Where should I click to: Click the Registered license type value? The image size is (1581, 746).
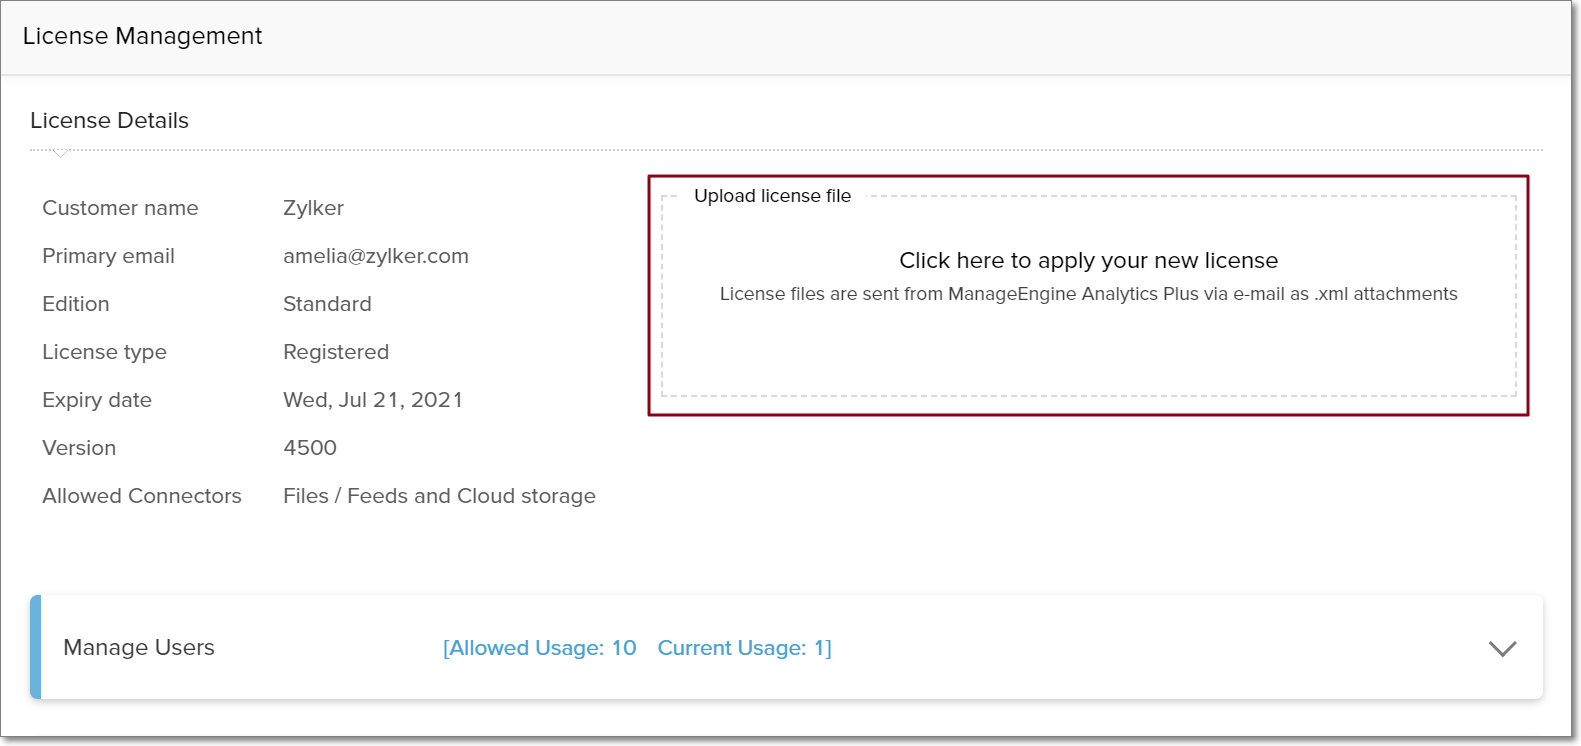tap(336, 352)
